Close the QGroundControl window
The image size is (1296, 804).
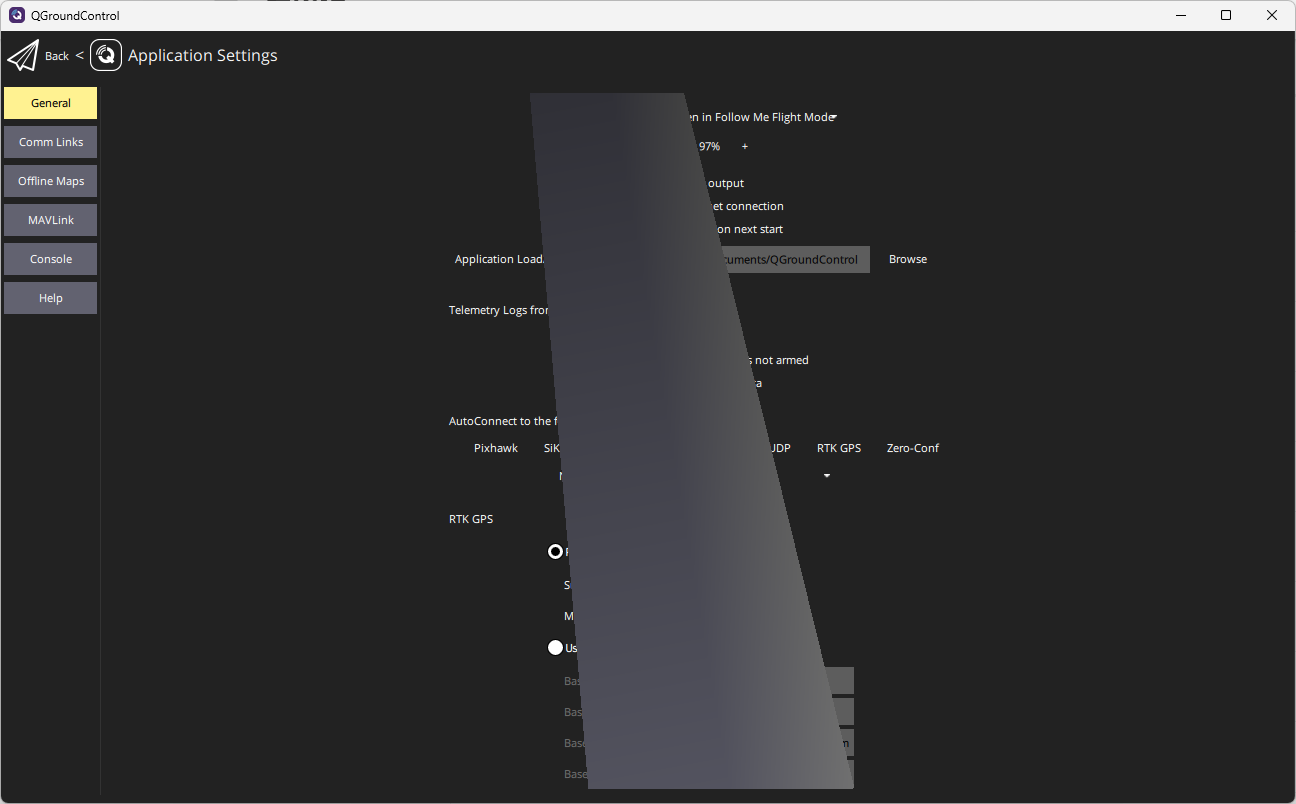[1272, 15]
